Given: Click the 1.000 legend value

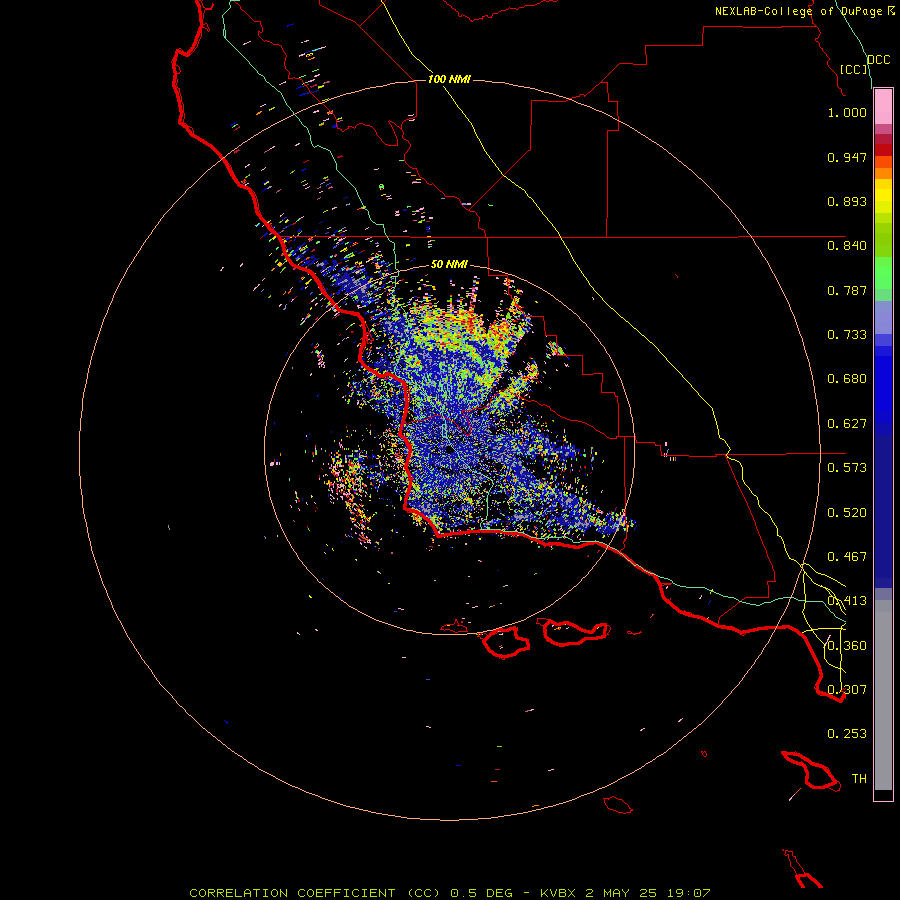Looking at the screenshot, I should [847, 112].
